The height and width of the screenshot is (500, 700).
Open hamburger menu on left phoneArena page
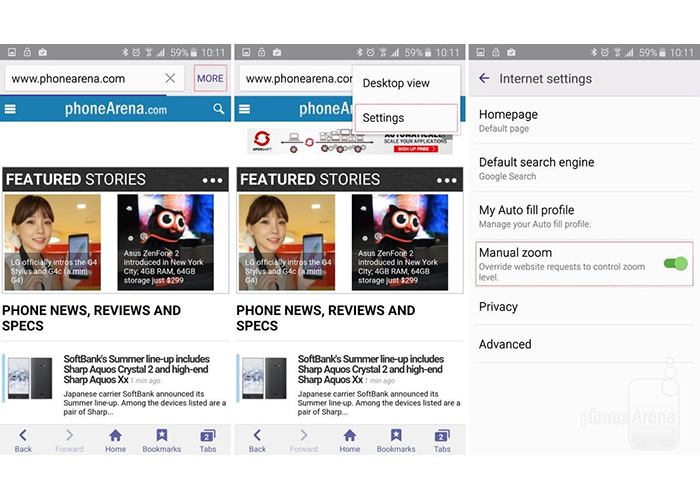tap(10, 109)
